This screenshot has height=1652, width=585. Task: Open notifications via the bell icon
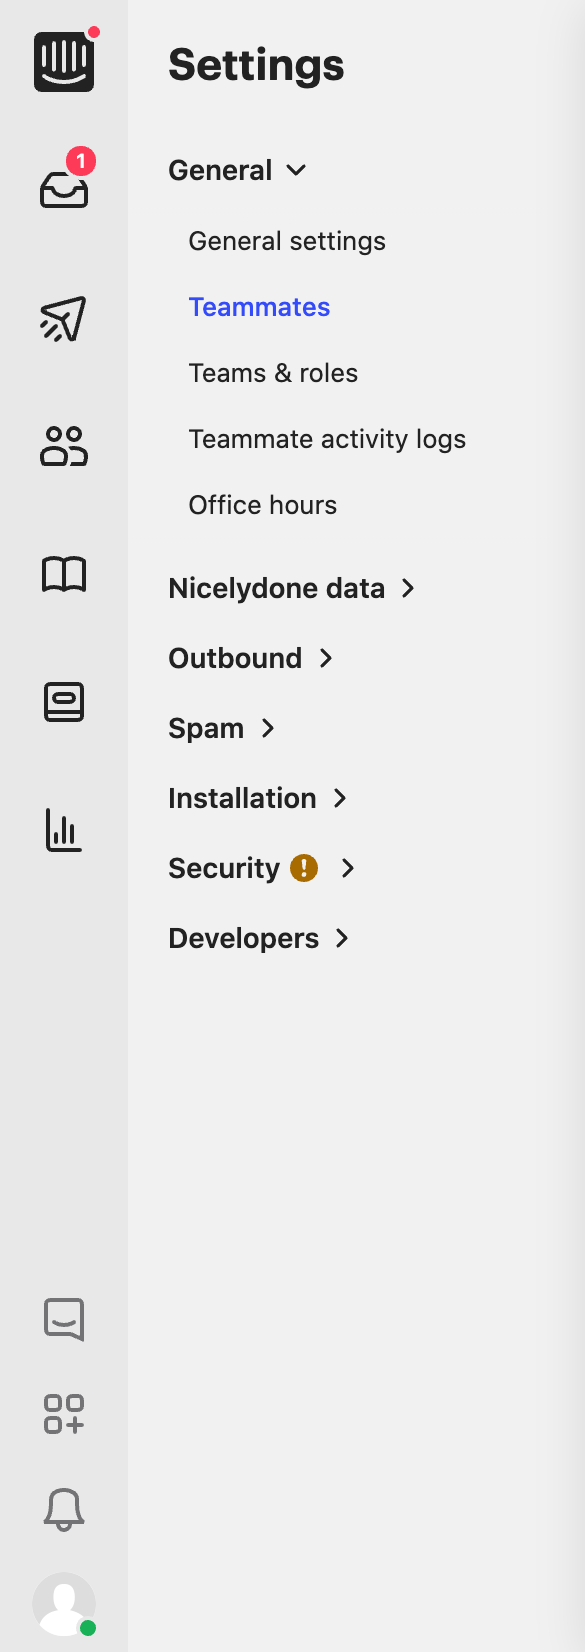[x=64, y=1511]
